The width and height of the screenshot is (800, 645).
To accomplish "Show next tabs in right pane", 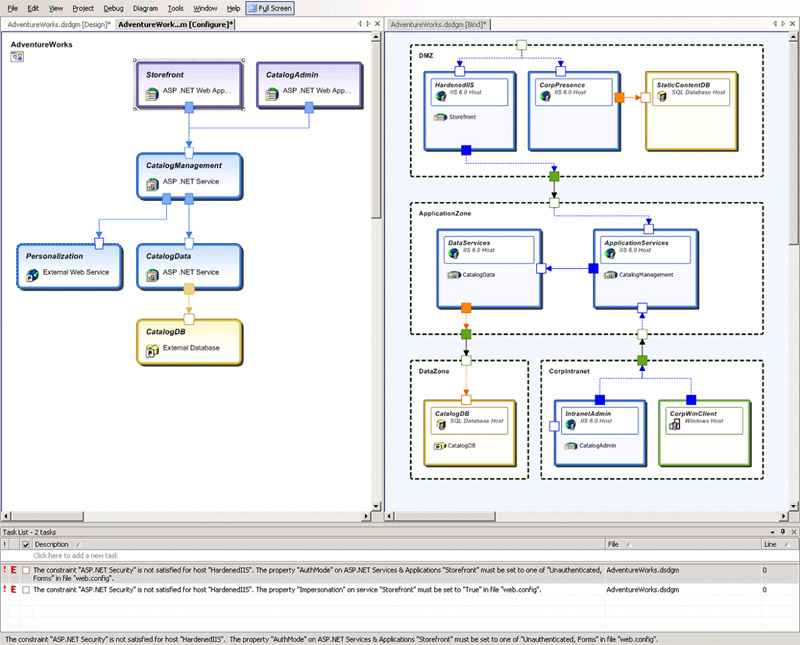I will pyautogui.click(x=783, y=23).
